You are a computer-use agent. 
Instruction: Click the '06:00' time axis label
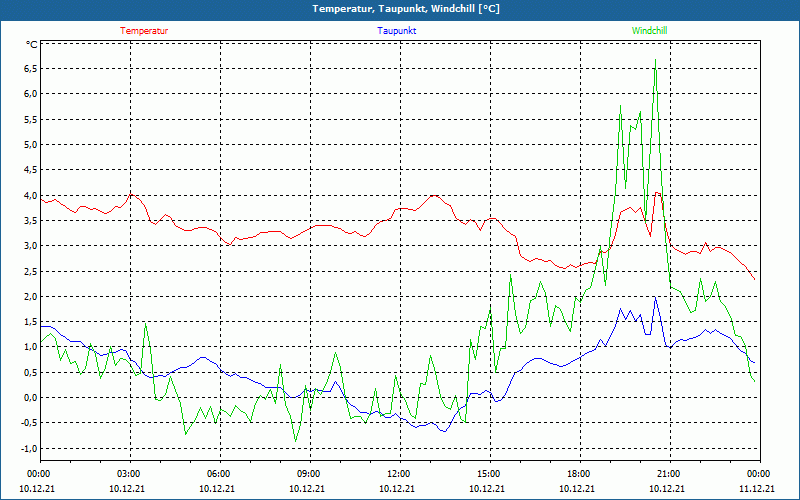coord(219,474)
